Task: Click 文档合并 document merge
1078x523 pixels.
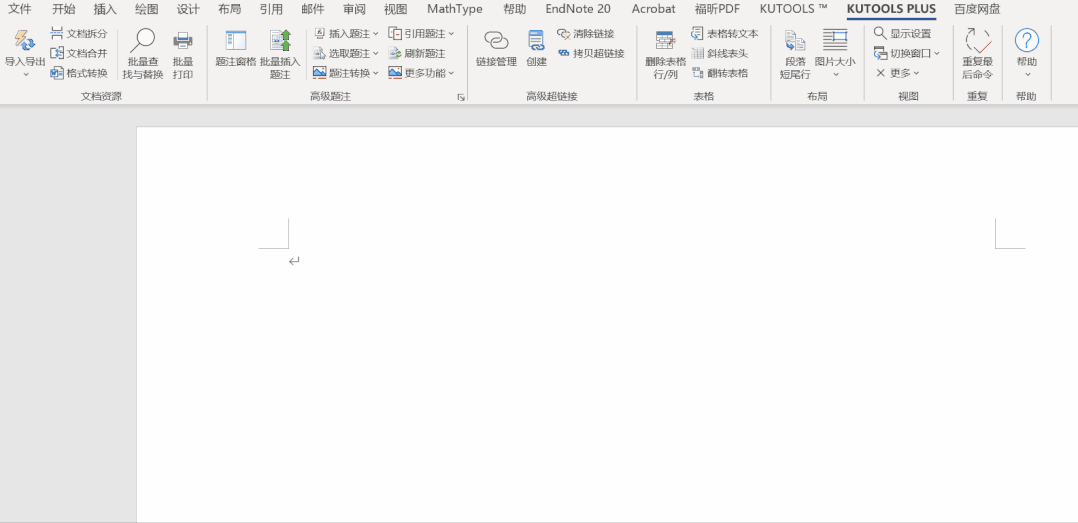Action: [79, 53]
